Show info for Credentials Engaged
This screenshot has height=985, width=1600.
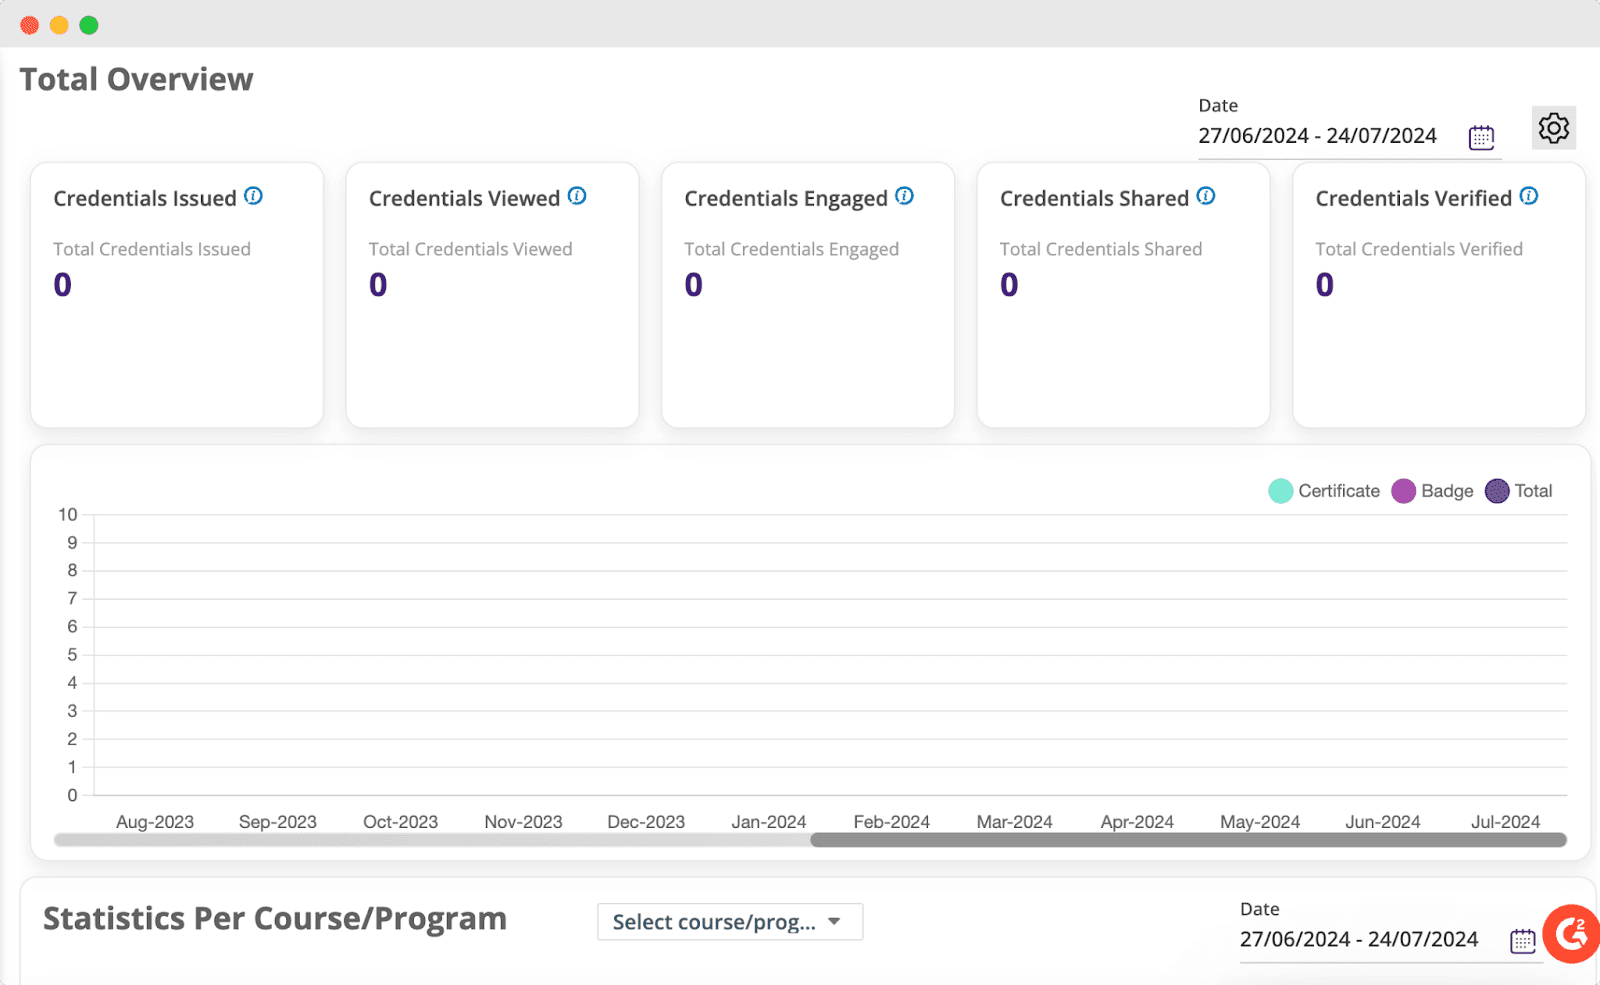(x=904, y=196)
